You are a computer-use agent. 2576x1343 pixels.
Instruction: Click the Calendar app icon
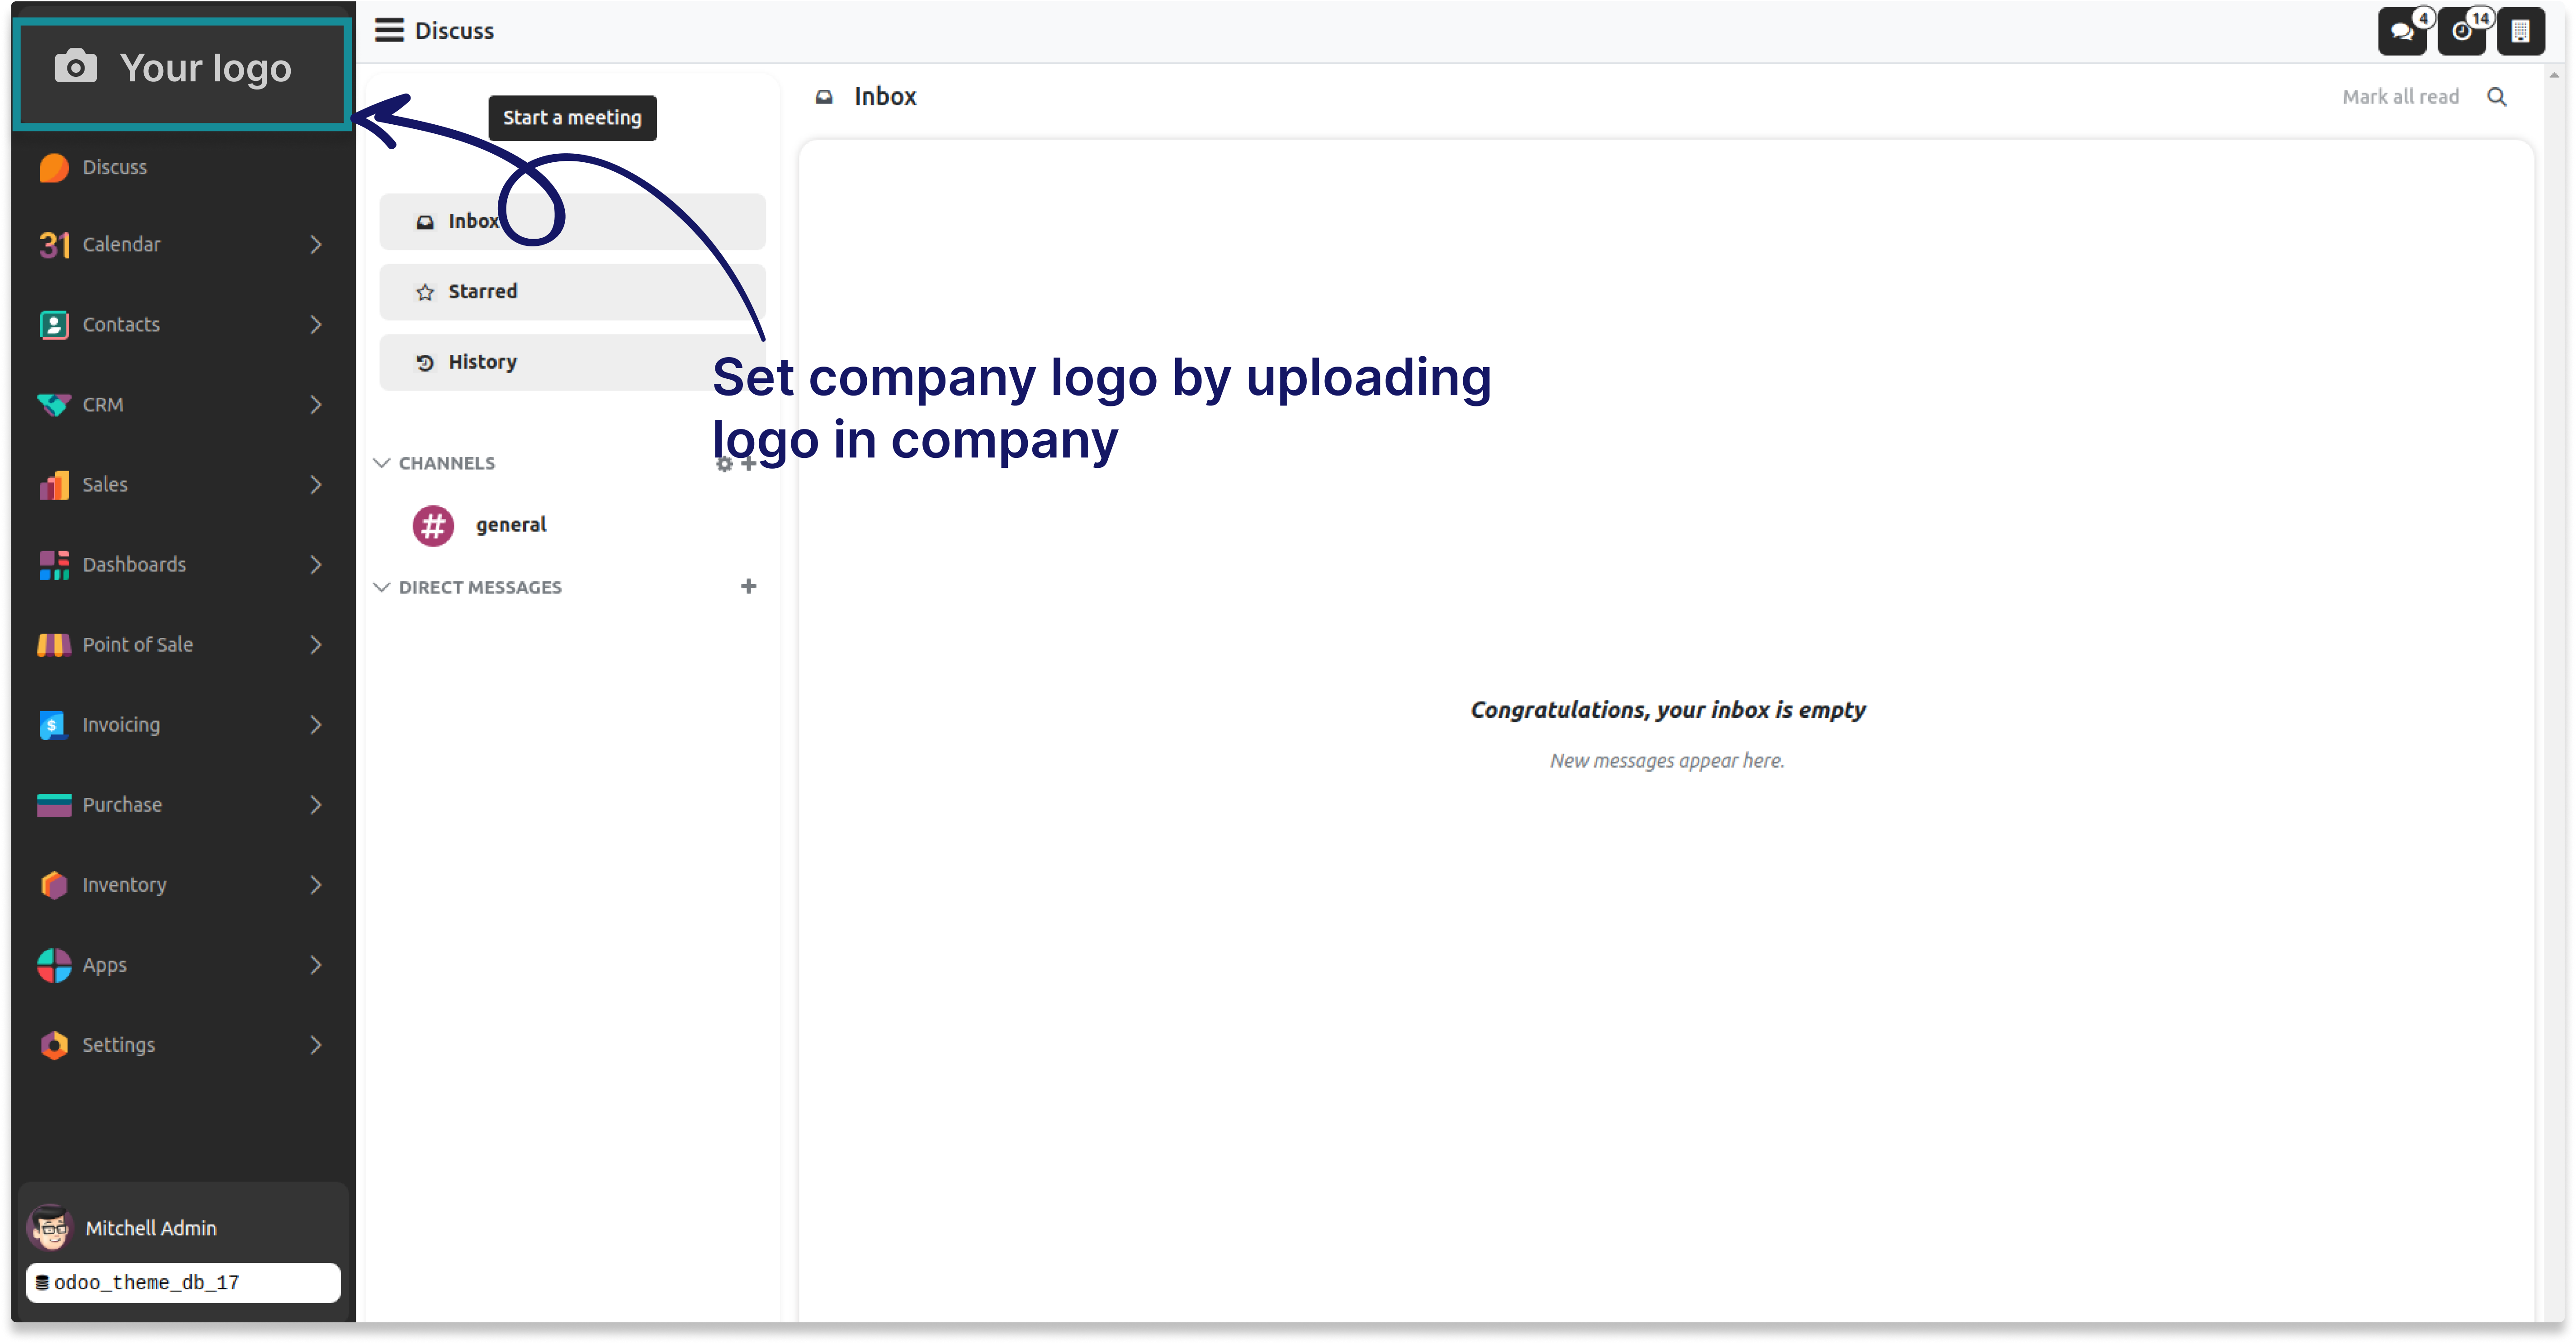(54, 244)
